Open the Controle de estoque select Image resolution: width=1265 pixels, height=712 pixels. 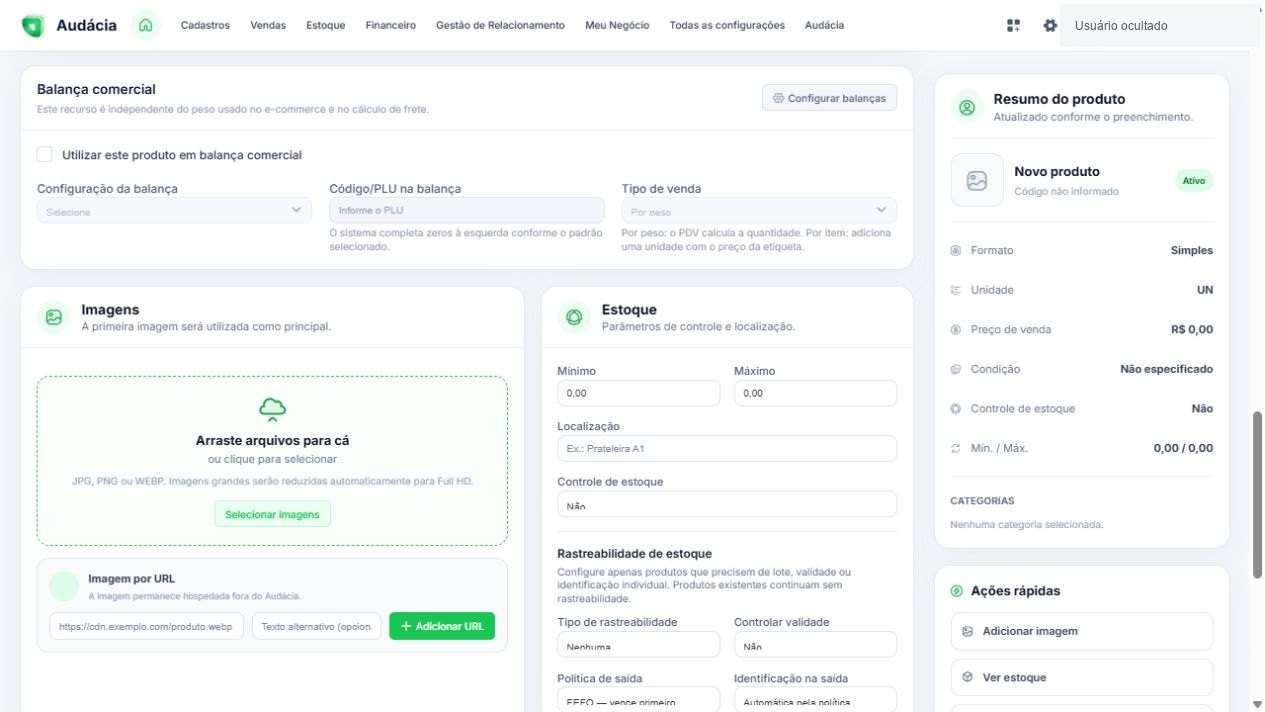(x=727, y=504)
